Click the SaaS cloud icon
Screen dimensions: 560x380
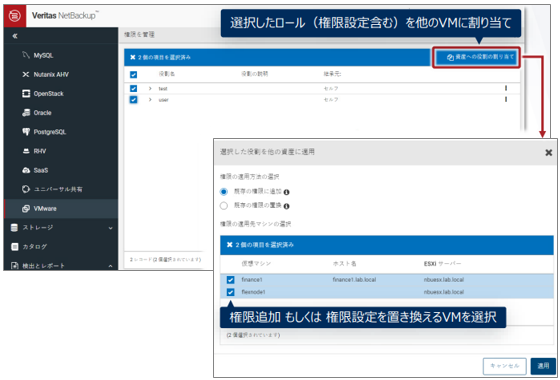pos(26,170)
